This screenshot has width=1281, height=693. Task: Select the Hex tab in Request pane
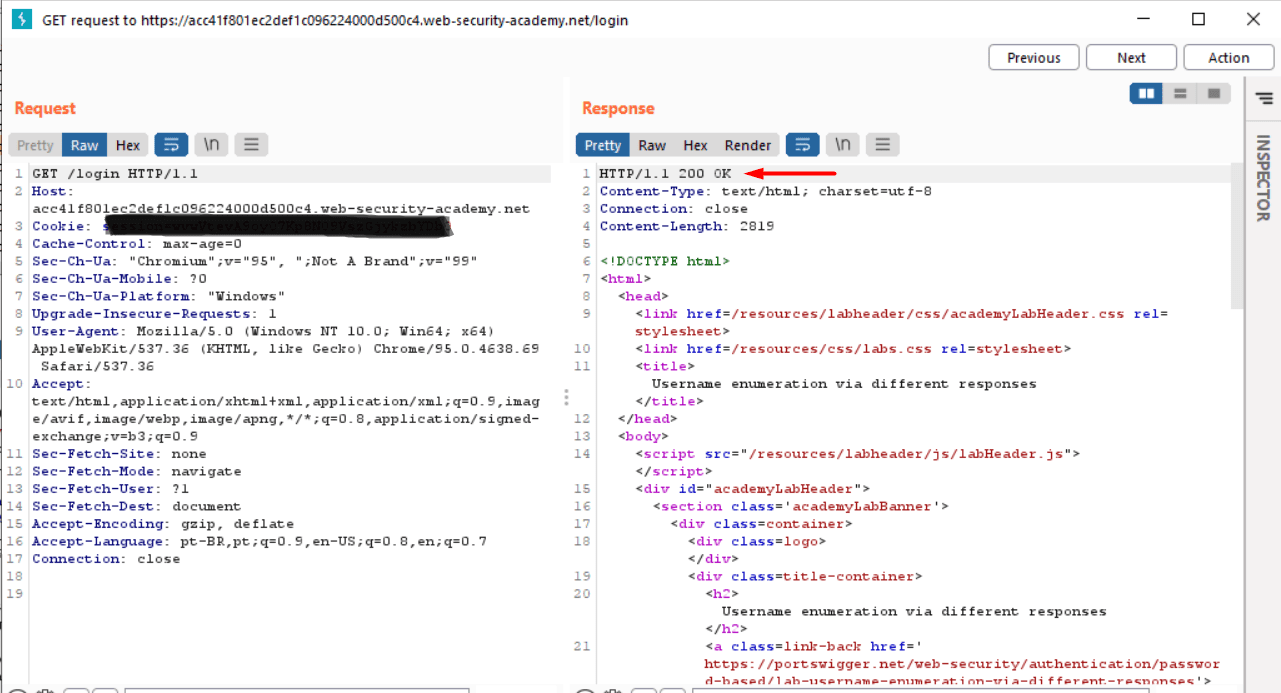[x=128, y=145]
